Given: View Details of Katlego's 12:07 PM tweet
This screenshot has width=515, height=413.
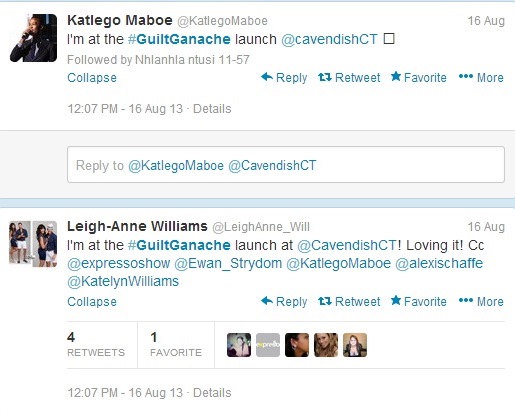Looking at the screenshot, I should coord(212,109).
